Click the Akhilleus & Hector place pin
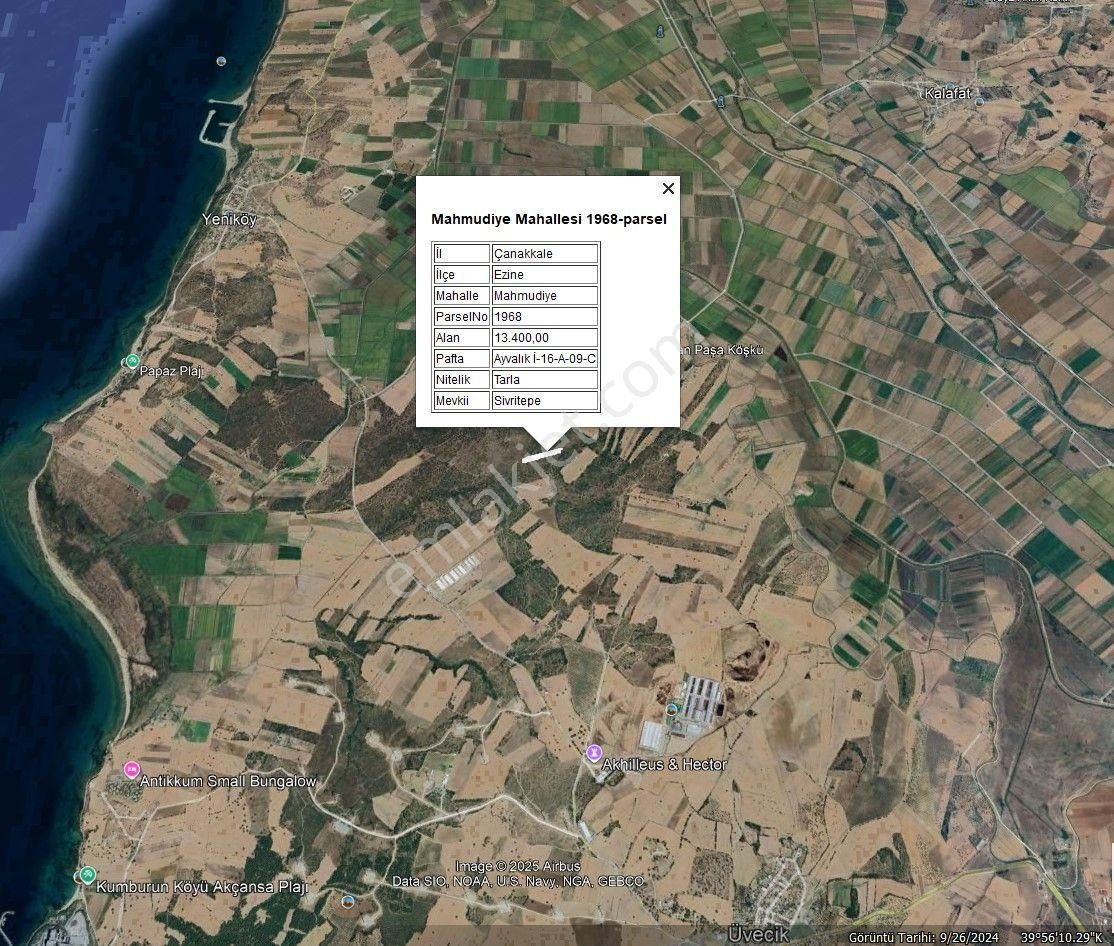The image size is (1114, 946). (595, 752)
